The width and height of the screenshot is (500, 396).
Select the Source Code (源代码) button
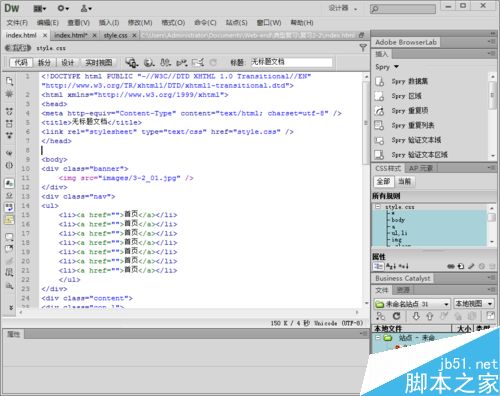click(18, 48)
